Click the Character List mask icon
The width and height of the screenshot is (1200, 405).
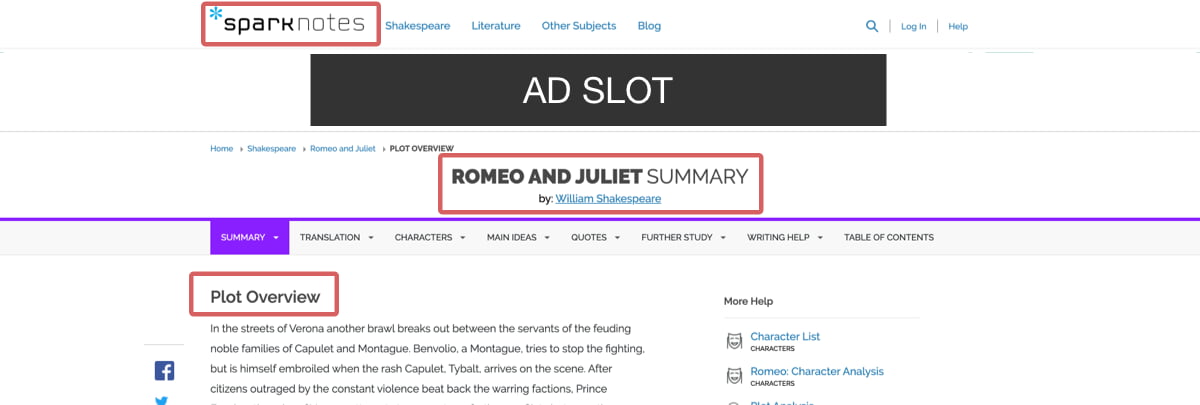tap(734, 342)
